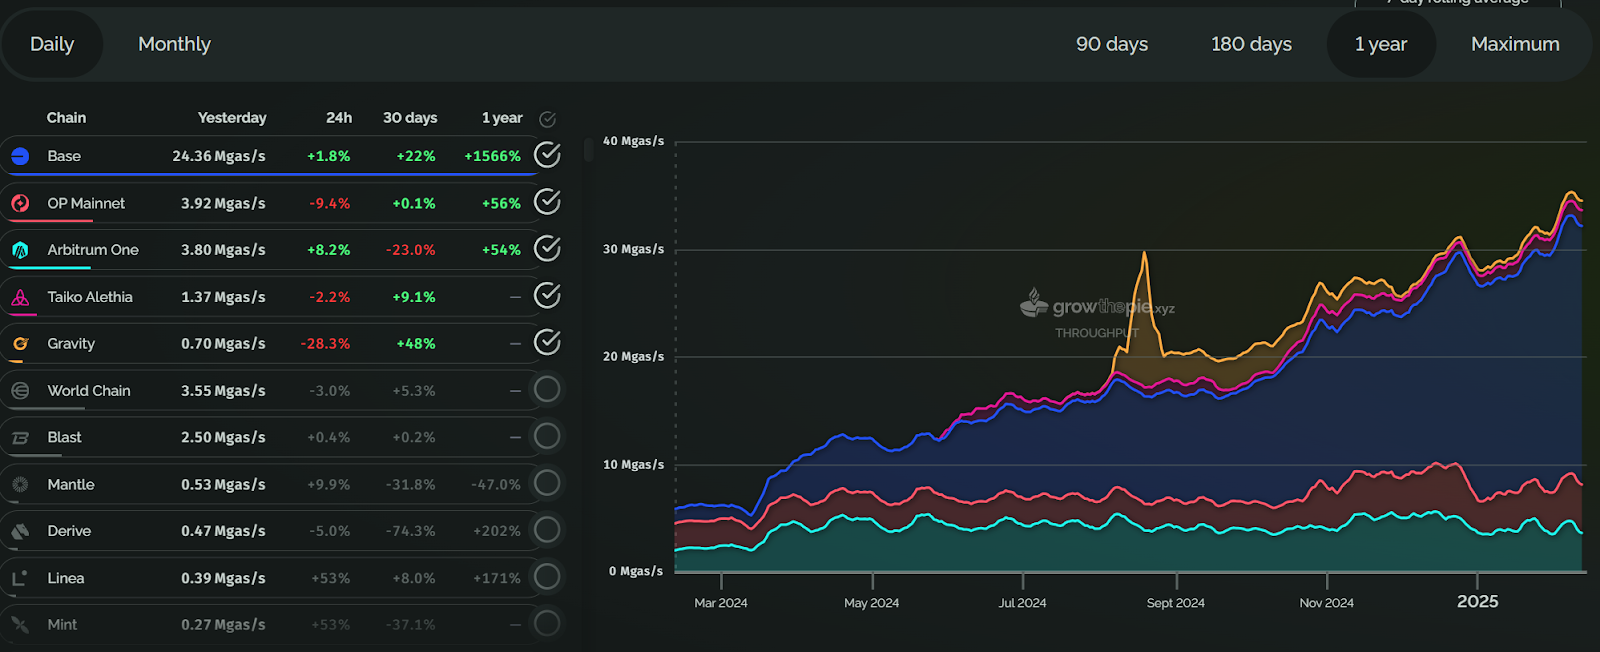Switch to the Monthly view tab
Image resolution: width=1600 pixels, height=652 pixels.
pyautogui.click(x=175, y=44)
